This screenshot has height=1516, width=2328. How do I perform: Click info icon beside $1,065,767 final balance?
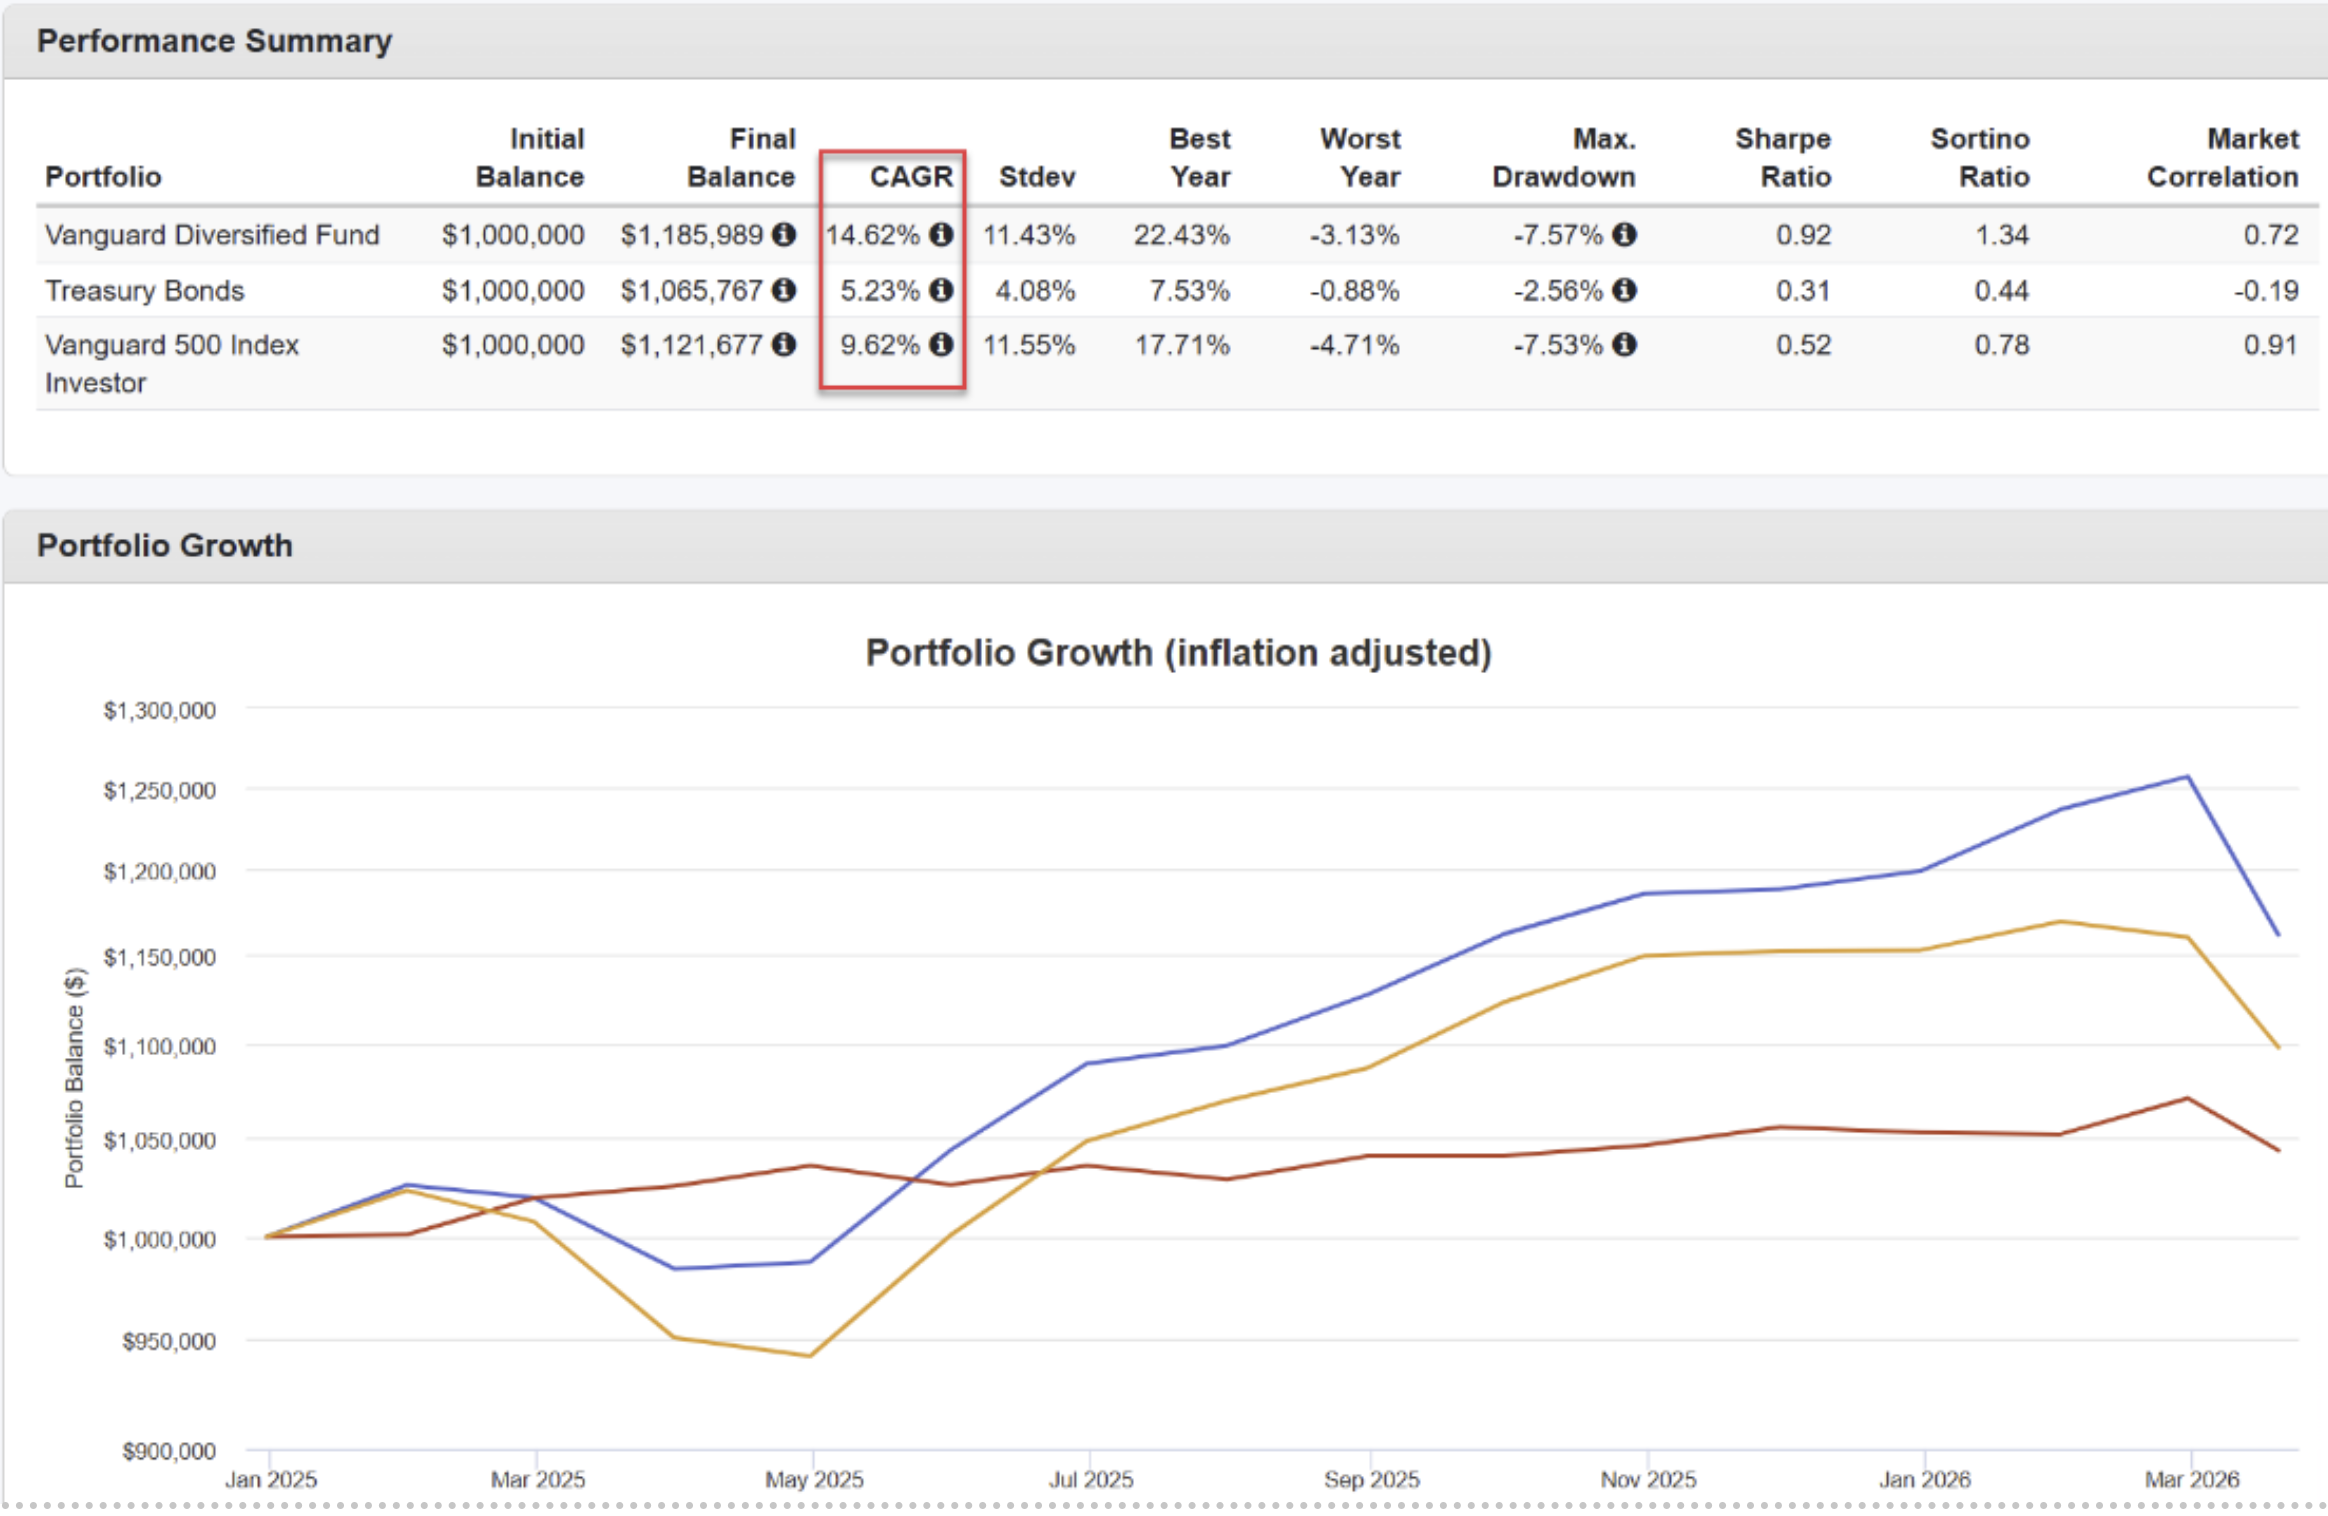click(x=785, y=290)
